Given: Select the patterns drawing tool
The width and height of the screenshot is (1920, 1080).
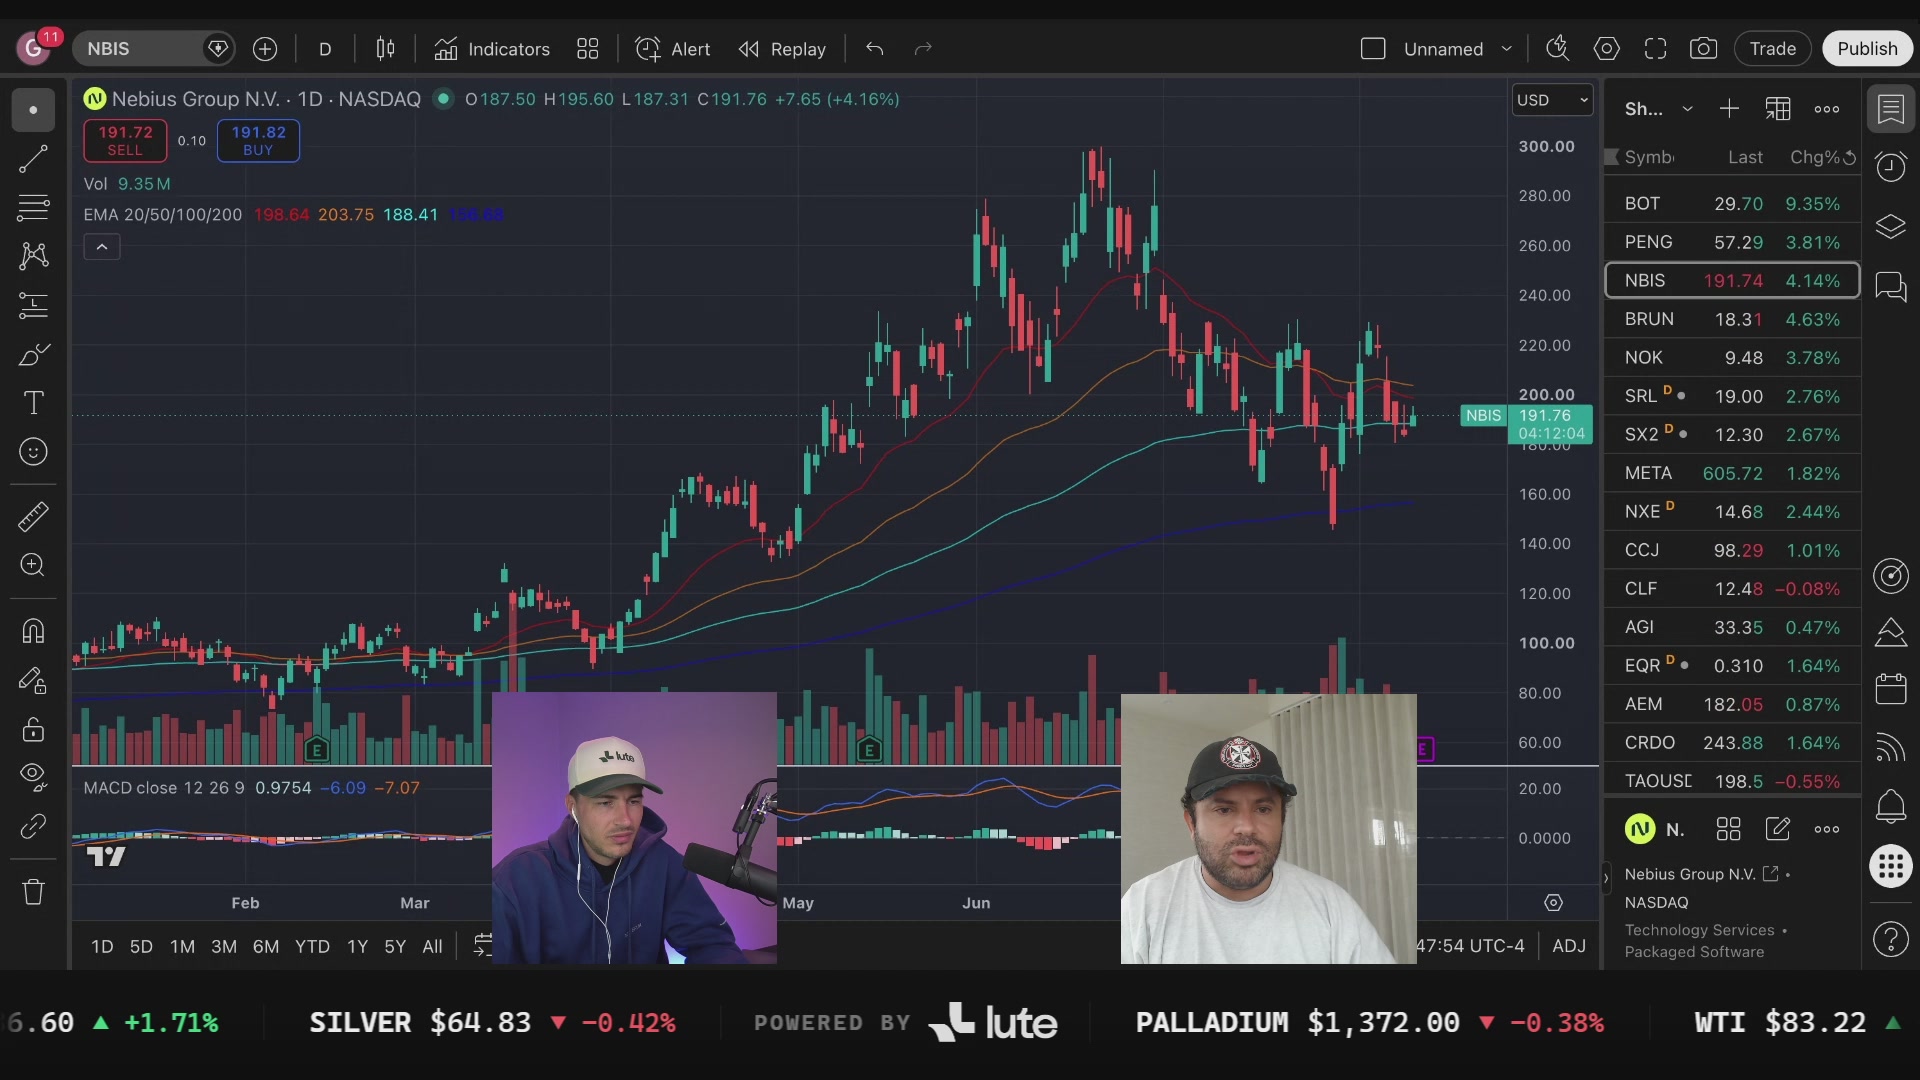Looking at the screenshot, I should pyautogui.click(x=33, y=256).
